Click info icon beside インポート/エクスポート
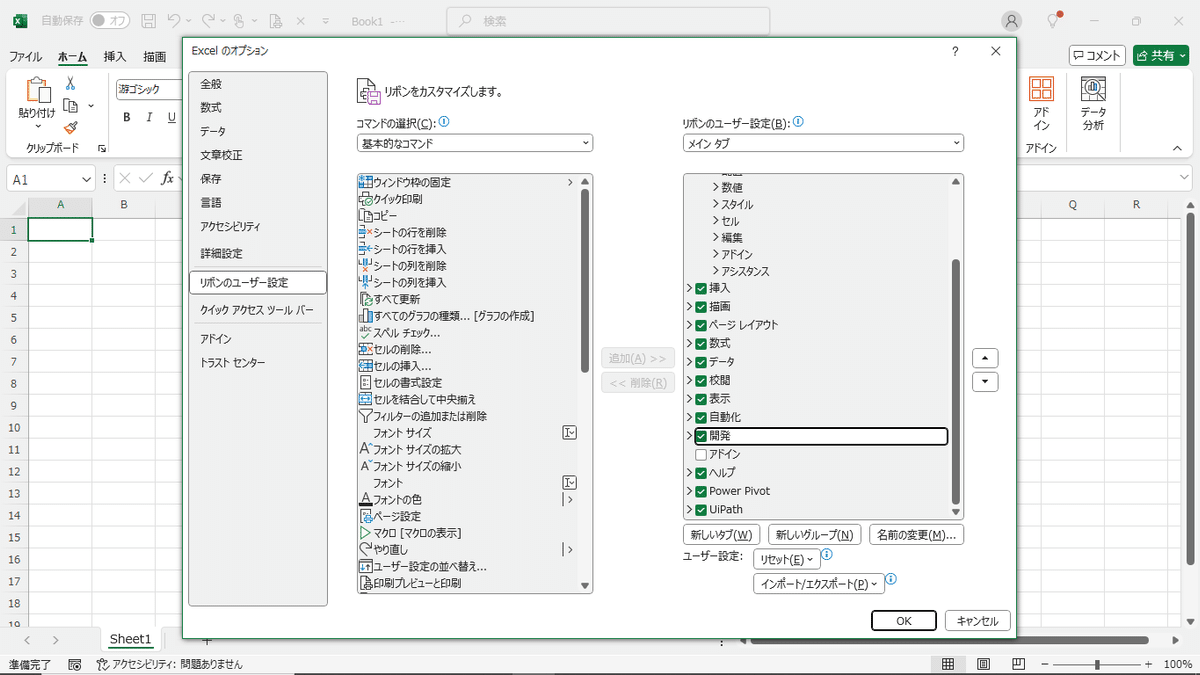This screenshot has height=675, width=1200. click(891, 579)
